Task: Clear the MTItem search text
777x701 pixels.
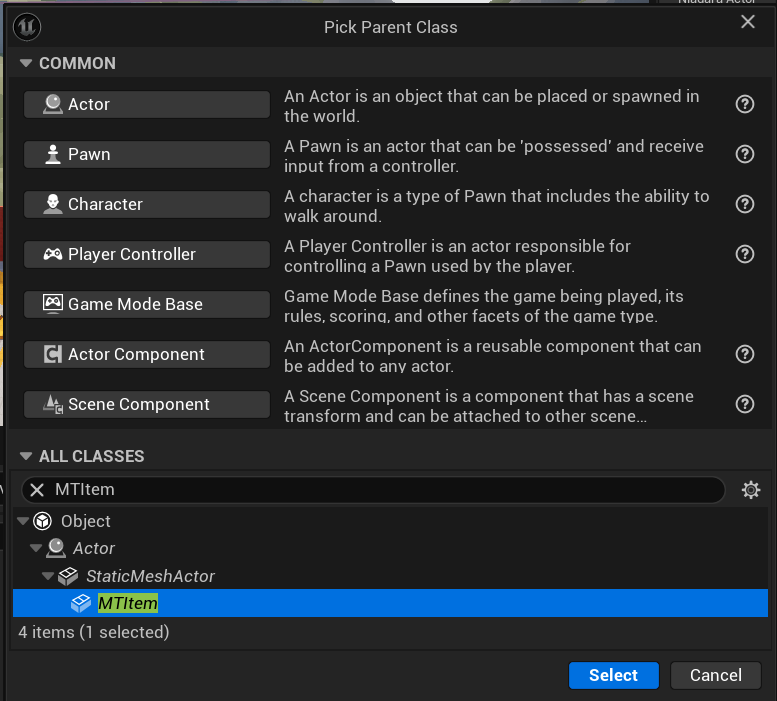Action: point(37,490)
